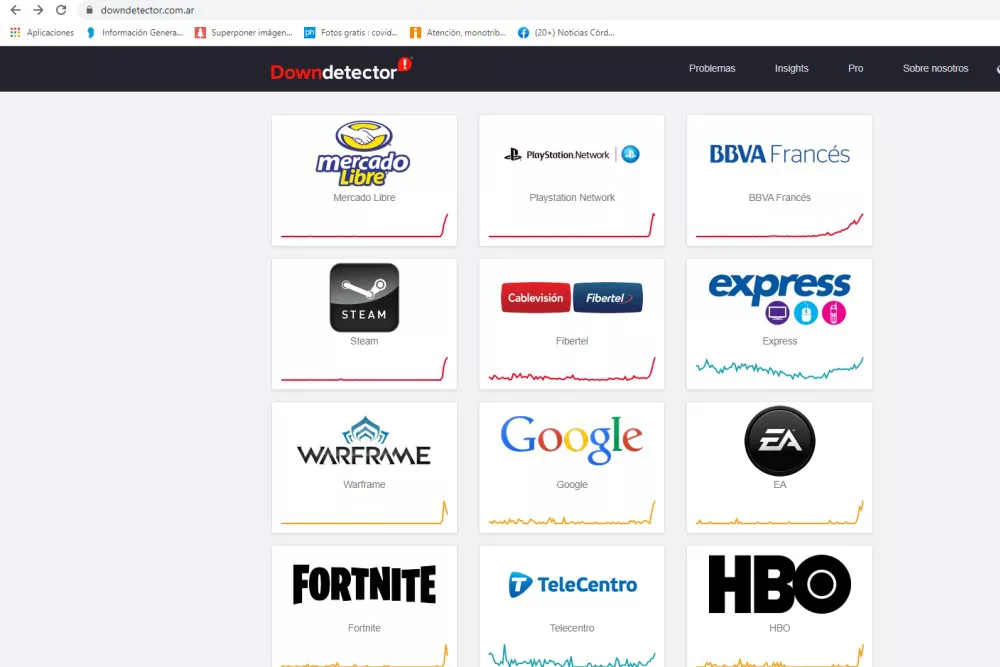Click the browser forward arrow
Screen dimensions: 1000x667
38,10
